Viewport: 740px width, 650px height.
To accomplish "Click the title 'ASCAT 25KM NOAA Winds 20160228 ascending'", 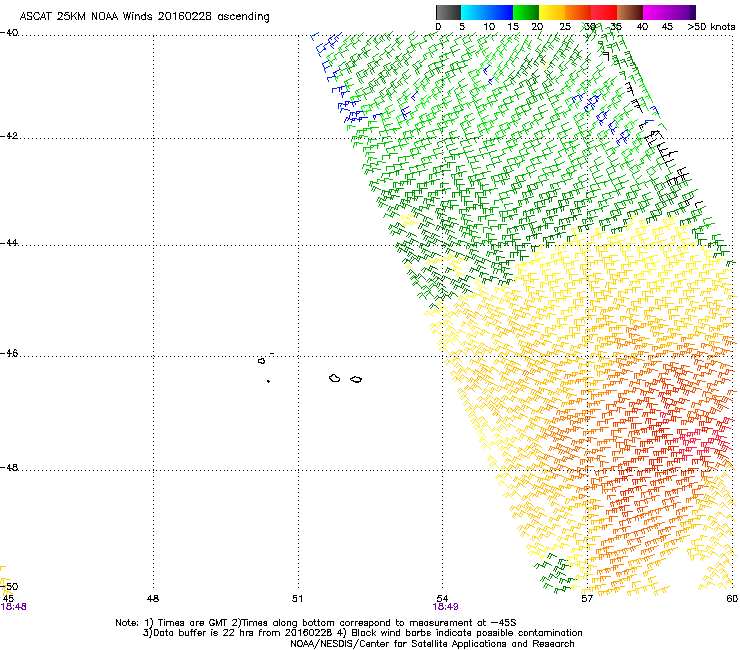I will 144,17.
